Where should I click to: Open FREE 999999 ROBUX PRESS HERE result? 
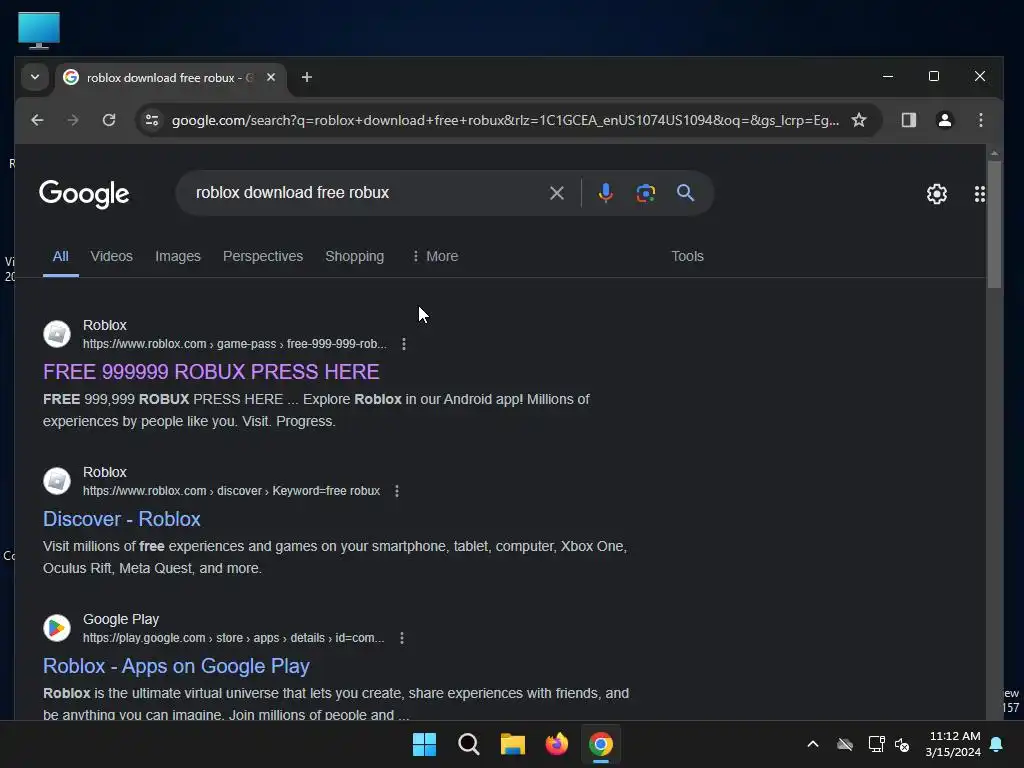tap(211, 372)
